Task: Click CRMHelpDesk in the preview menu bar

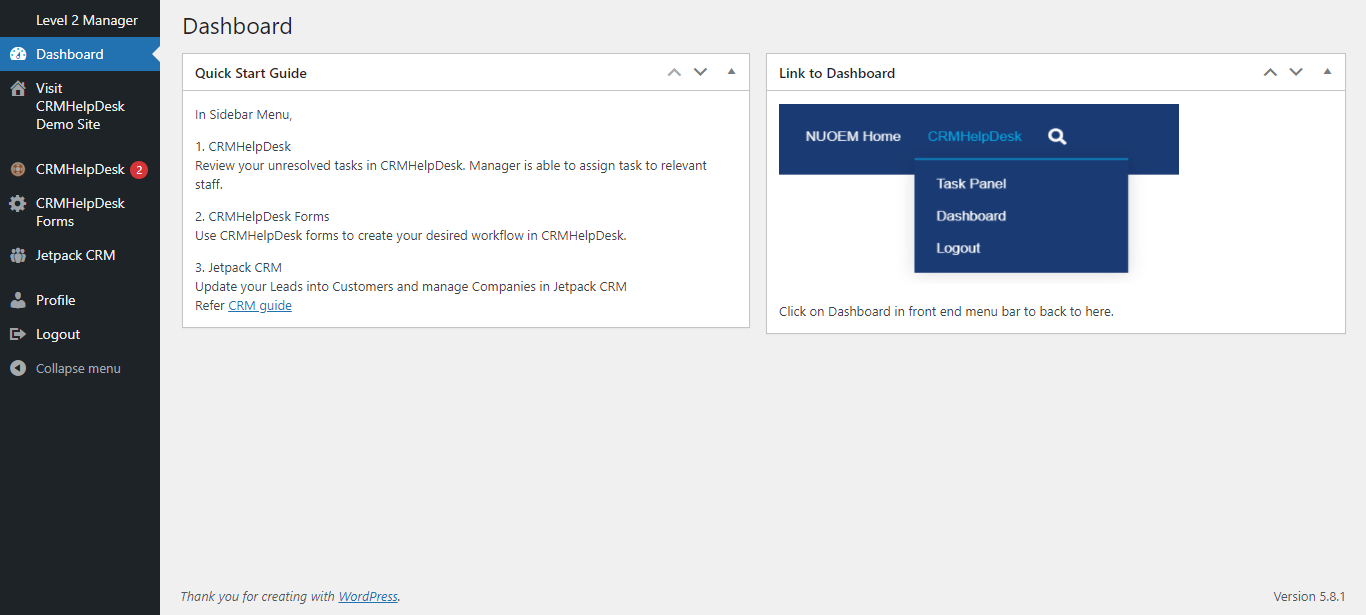Action: 975,136
